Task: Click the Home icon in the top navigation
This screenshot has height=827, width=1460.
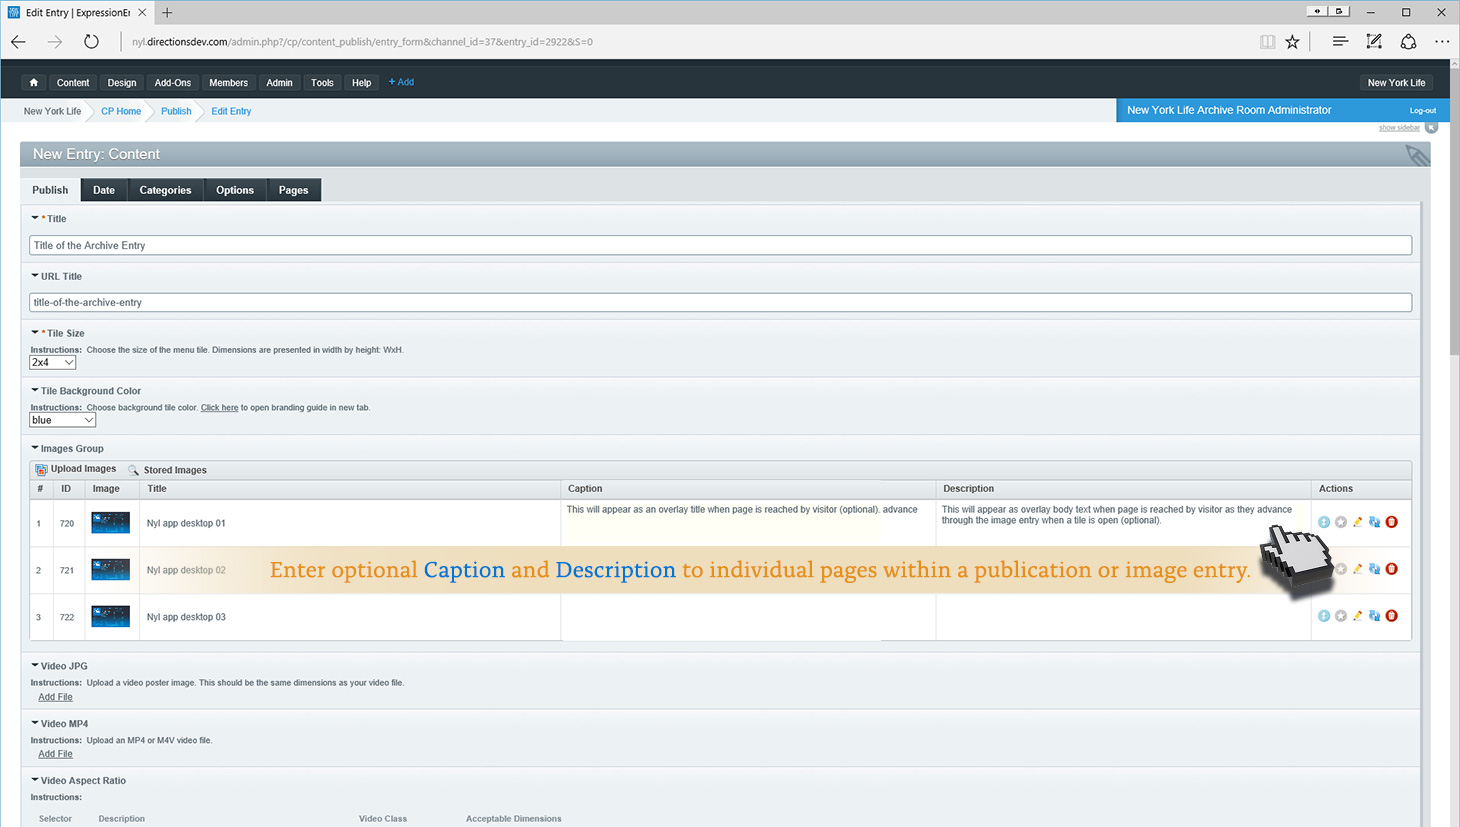Action: click(x=34, y=83)
